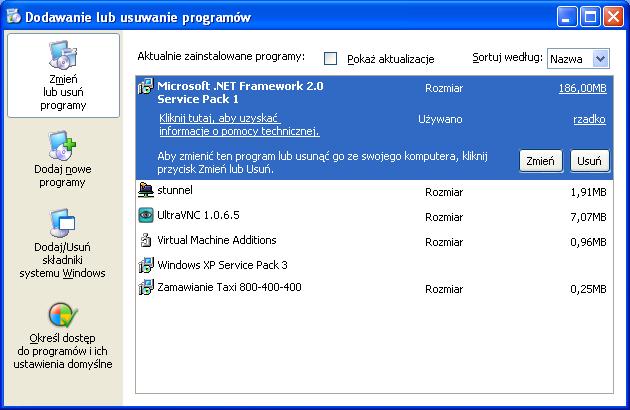Click Dodaj/Usuń składniki systemu Windows label
Screen dimensions: 630x410
click(62, 260)
